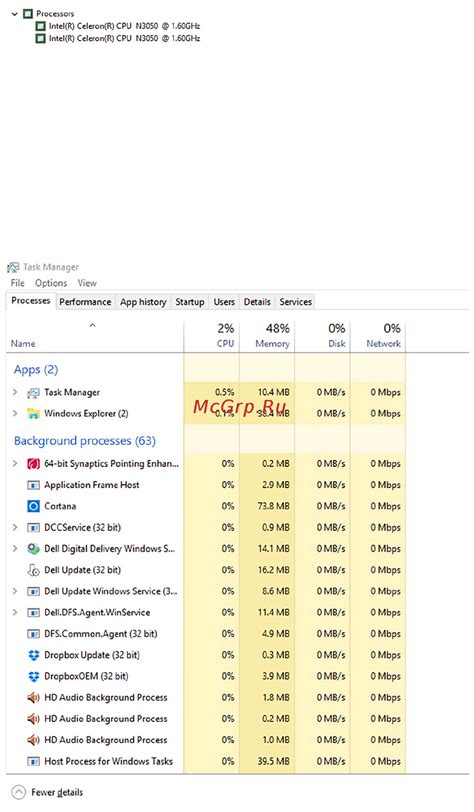Image resolution: width=474 pixels, height=812 pixels.
Task: Sort by the Network column header
Action: click(x=378, y=337)
